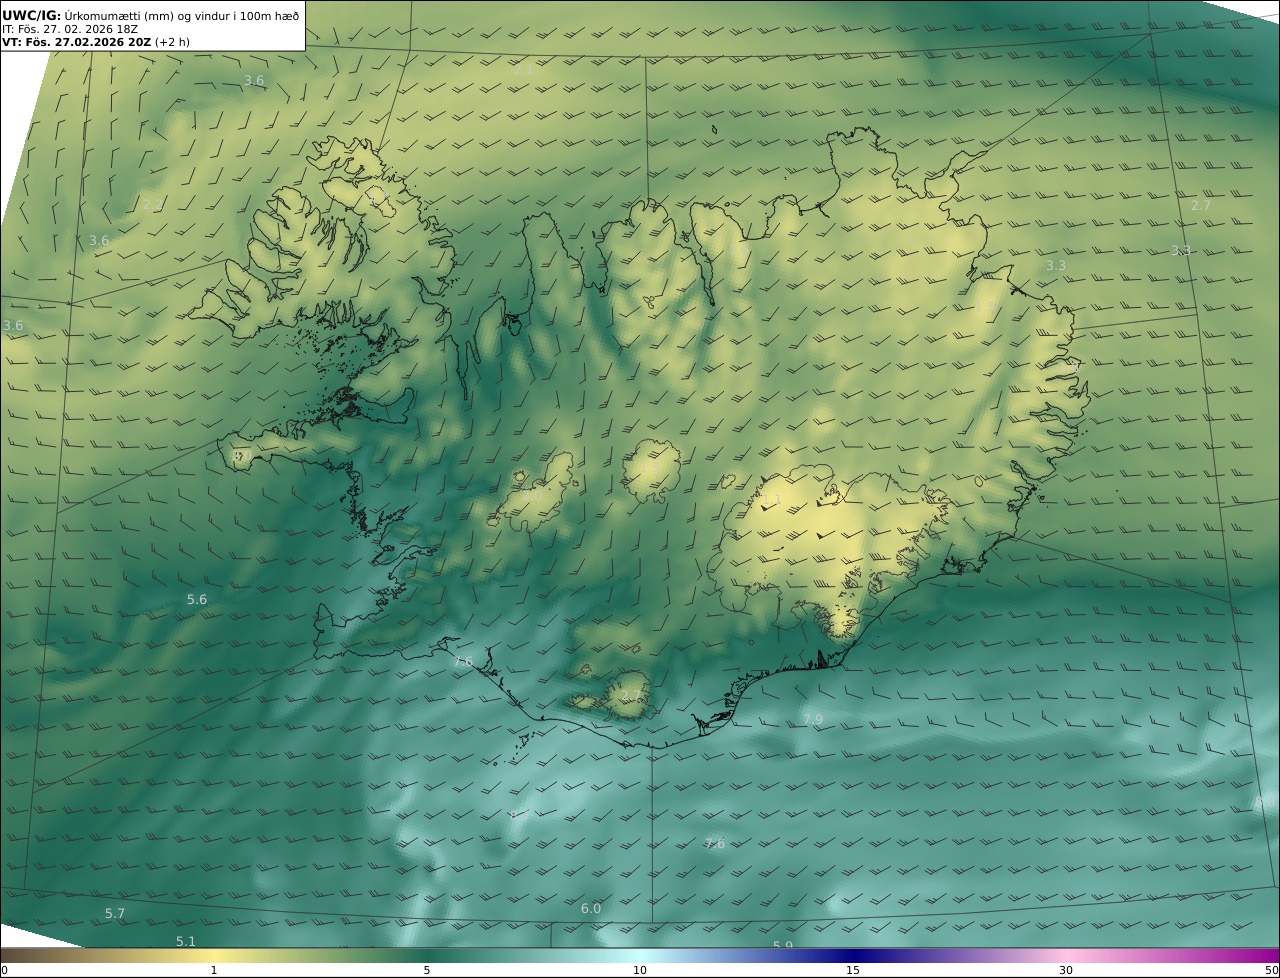Select the title text "Úrkomumætti (mm) og vindur í 100m hæð"

(x=182, y=15)
